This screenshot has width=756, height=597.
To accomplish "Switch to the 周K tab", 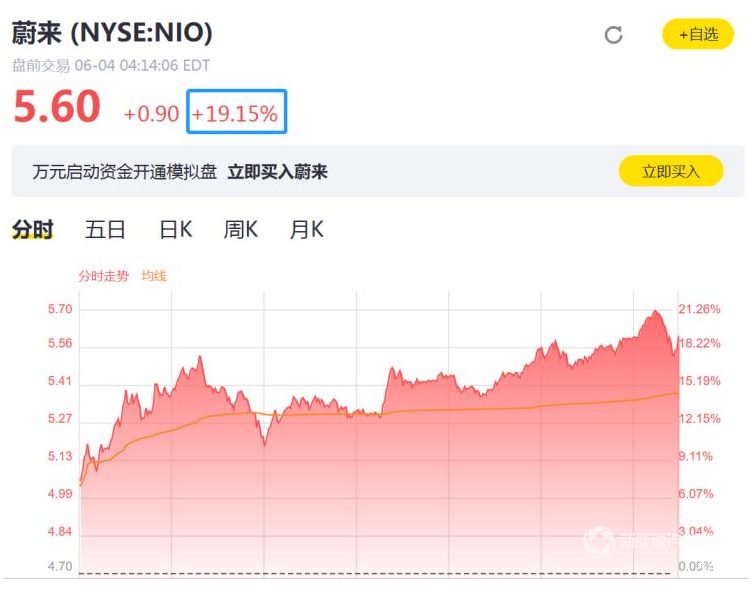I will coord(241,229).
